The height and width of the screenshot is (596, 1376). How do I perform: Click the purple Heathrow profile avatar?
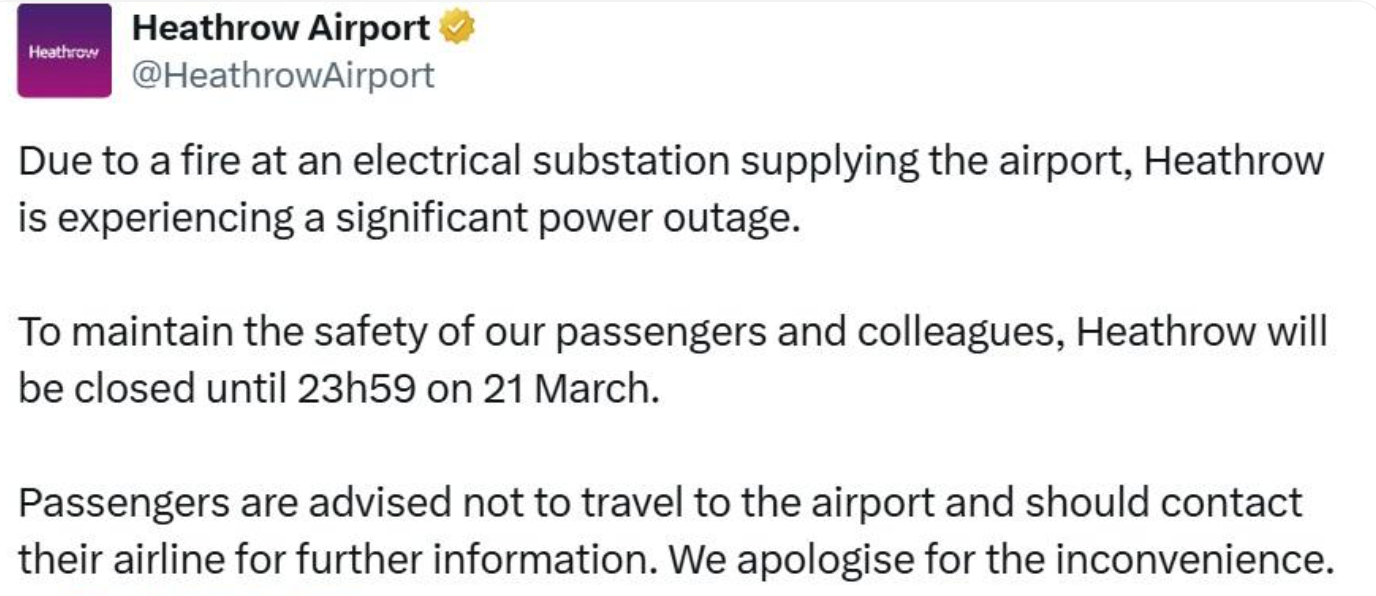(64, 51)
